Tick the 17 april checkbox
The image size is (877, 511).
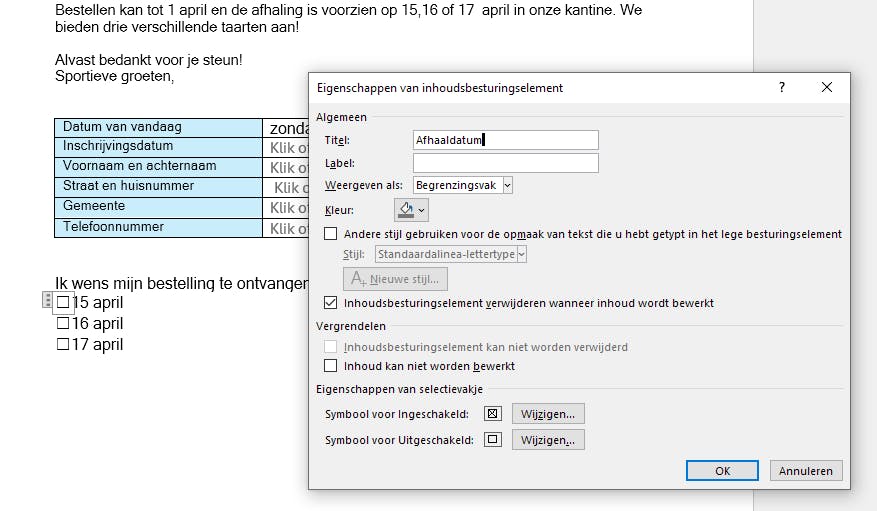(63, 344)
